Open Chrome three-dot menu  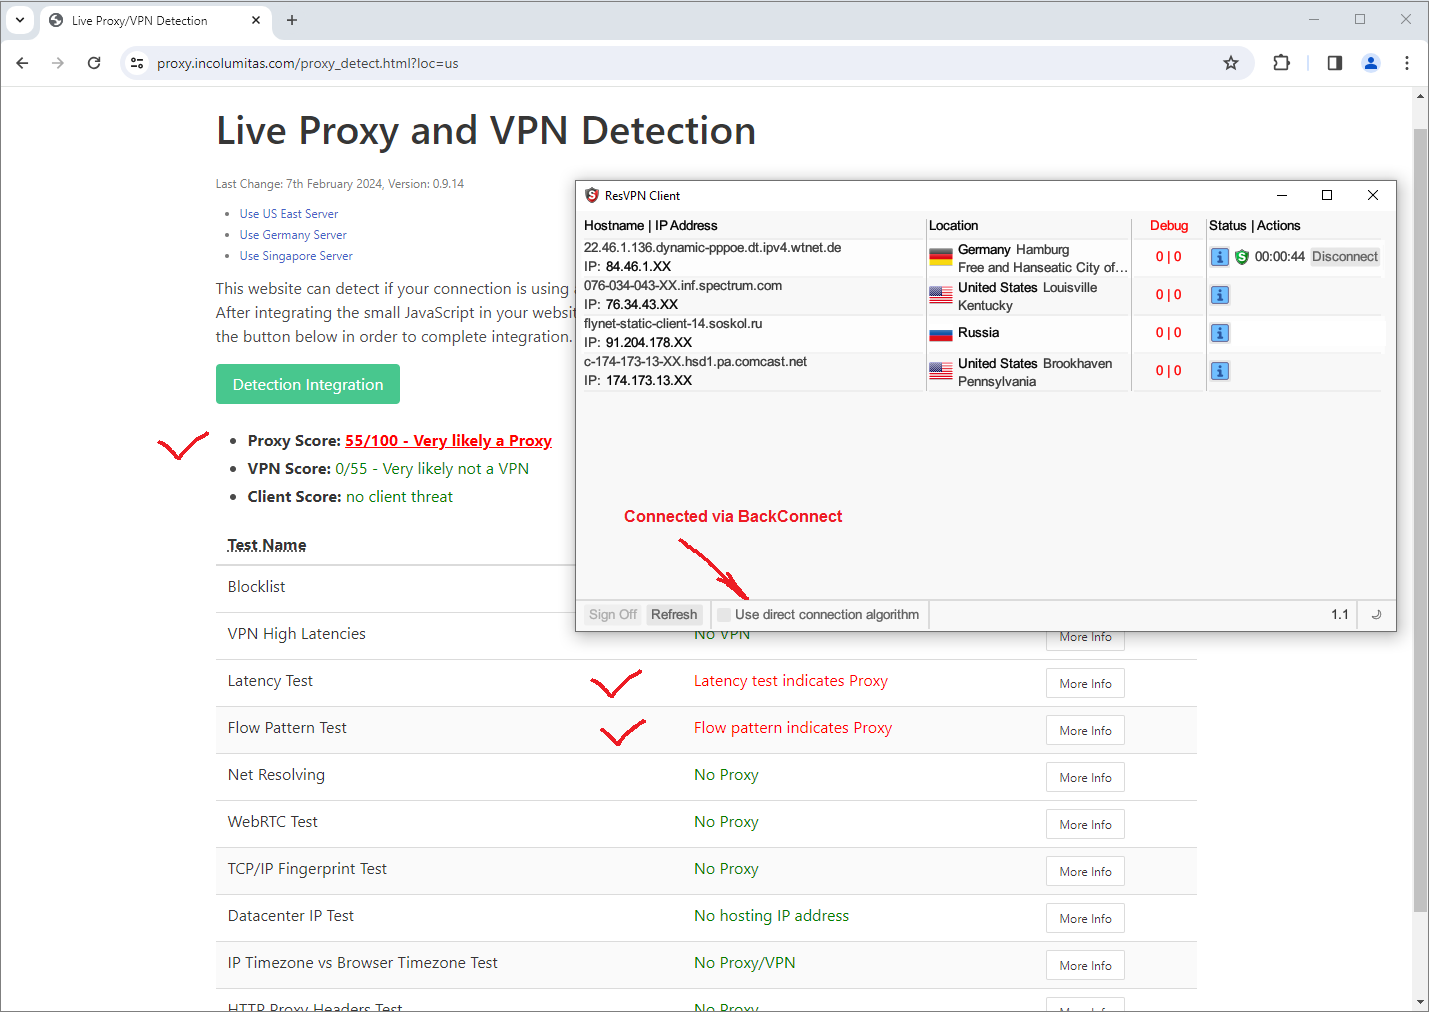1407,63
